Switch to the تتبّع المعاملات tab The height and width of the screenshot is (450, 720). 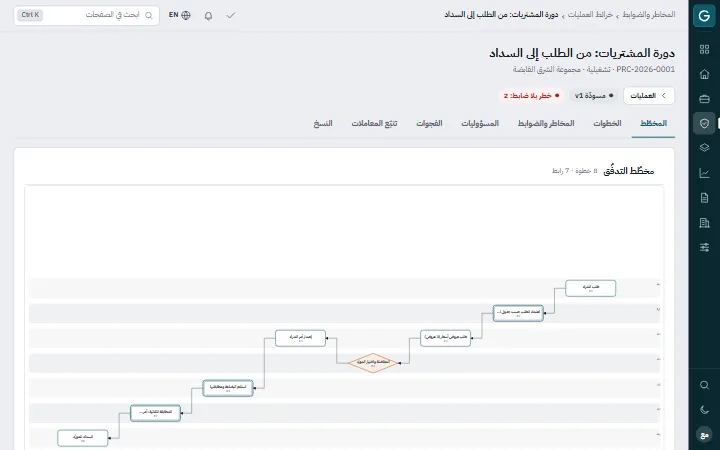(374, 124)
